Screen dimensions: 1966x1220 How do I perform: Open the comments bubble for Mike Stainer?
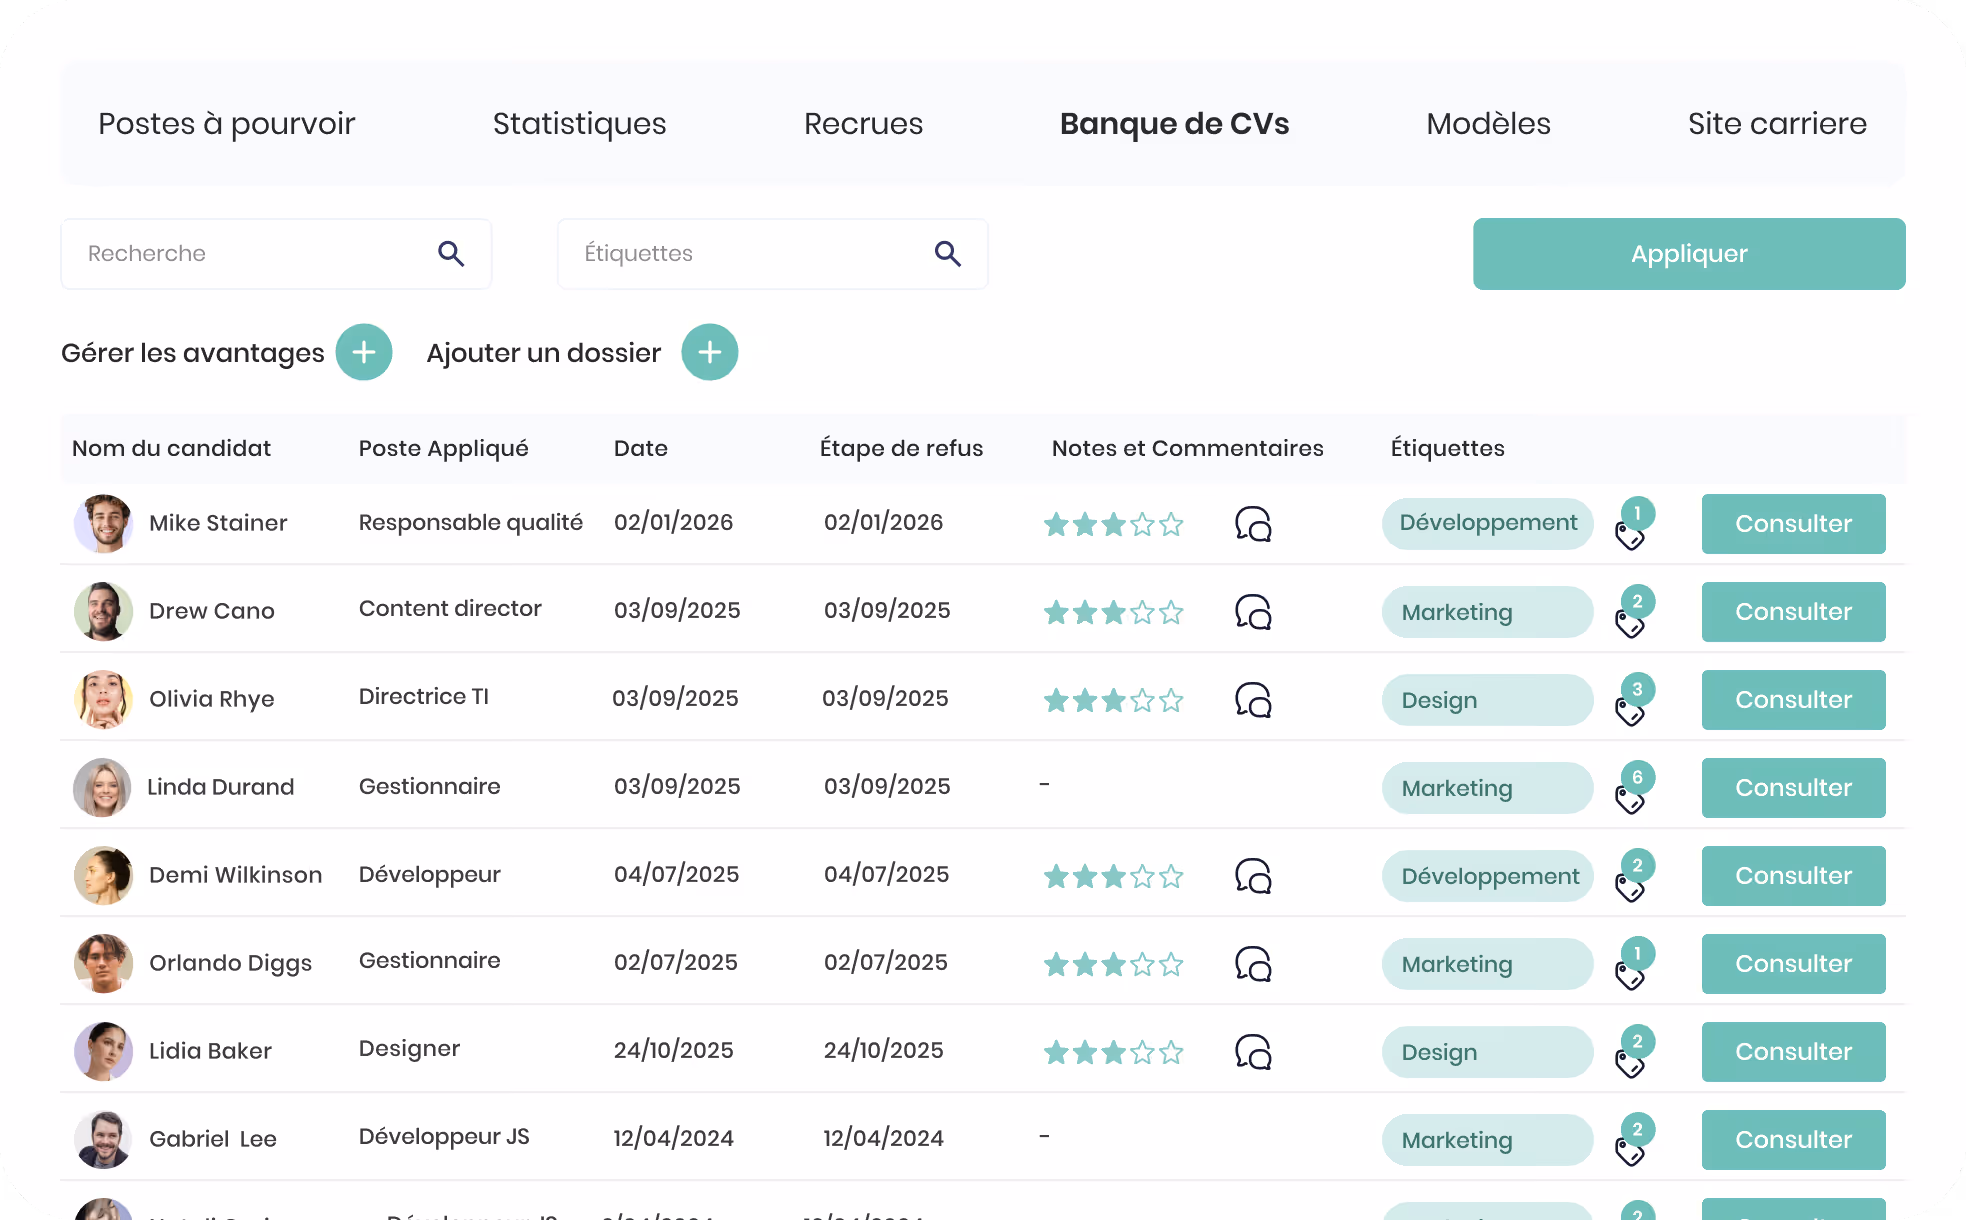click(x=1253, y=524)
